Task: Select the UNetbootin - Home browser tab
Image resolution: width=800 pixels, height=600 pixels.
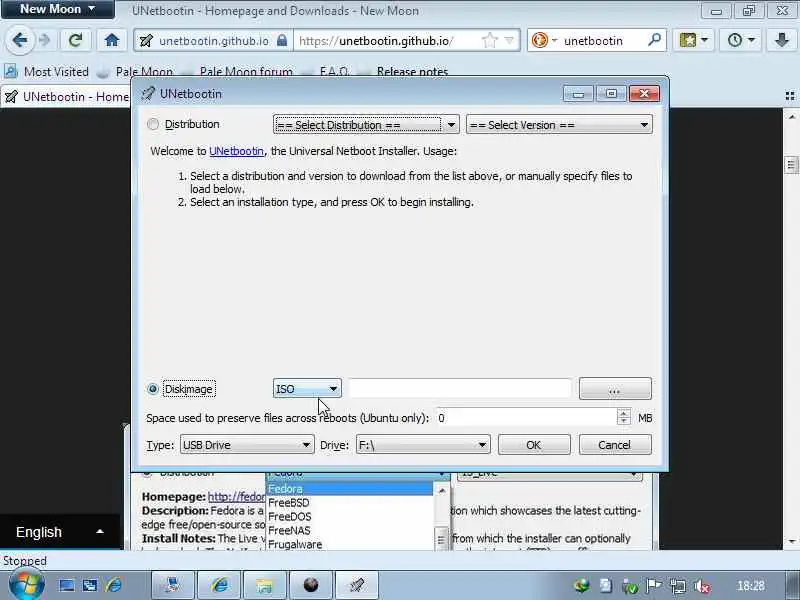Action: pos(65,96)
